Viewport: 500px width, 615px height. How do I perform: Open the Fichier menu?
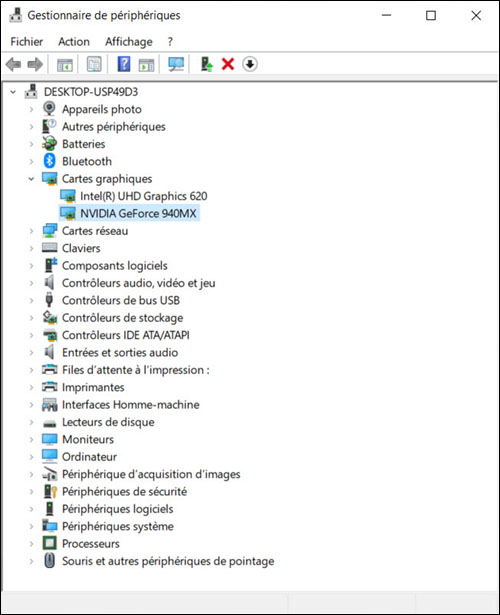(x=27, y=42)
